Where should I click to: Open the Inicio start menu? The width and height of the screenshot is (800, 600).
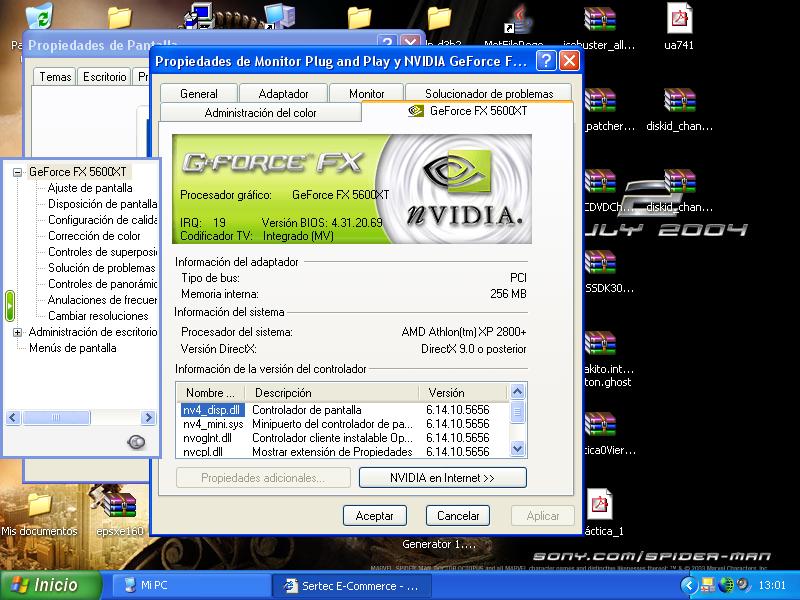(x=50, y=585)
